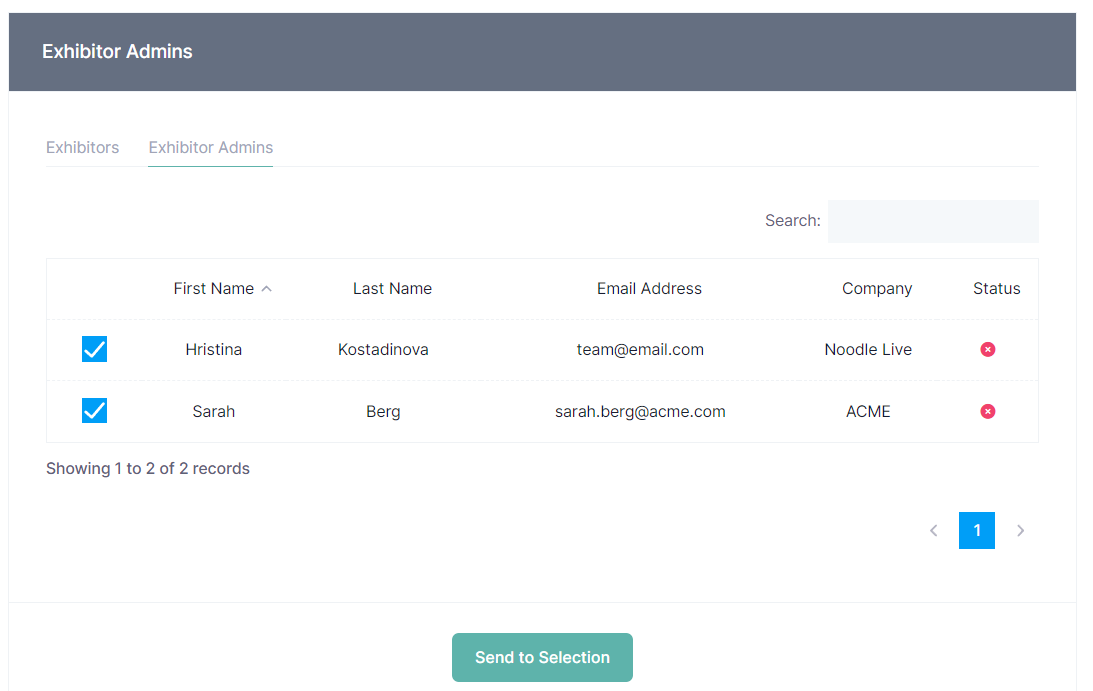
Task: Select the Exhibitor Admins tab
Action: (x=210, y=147)
